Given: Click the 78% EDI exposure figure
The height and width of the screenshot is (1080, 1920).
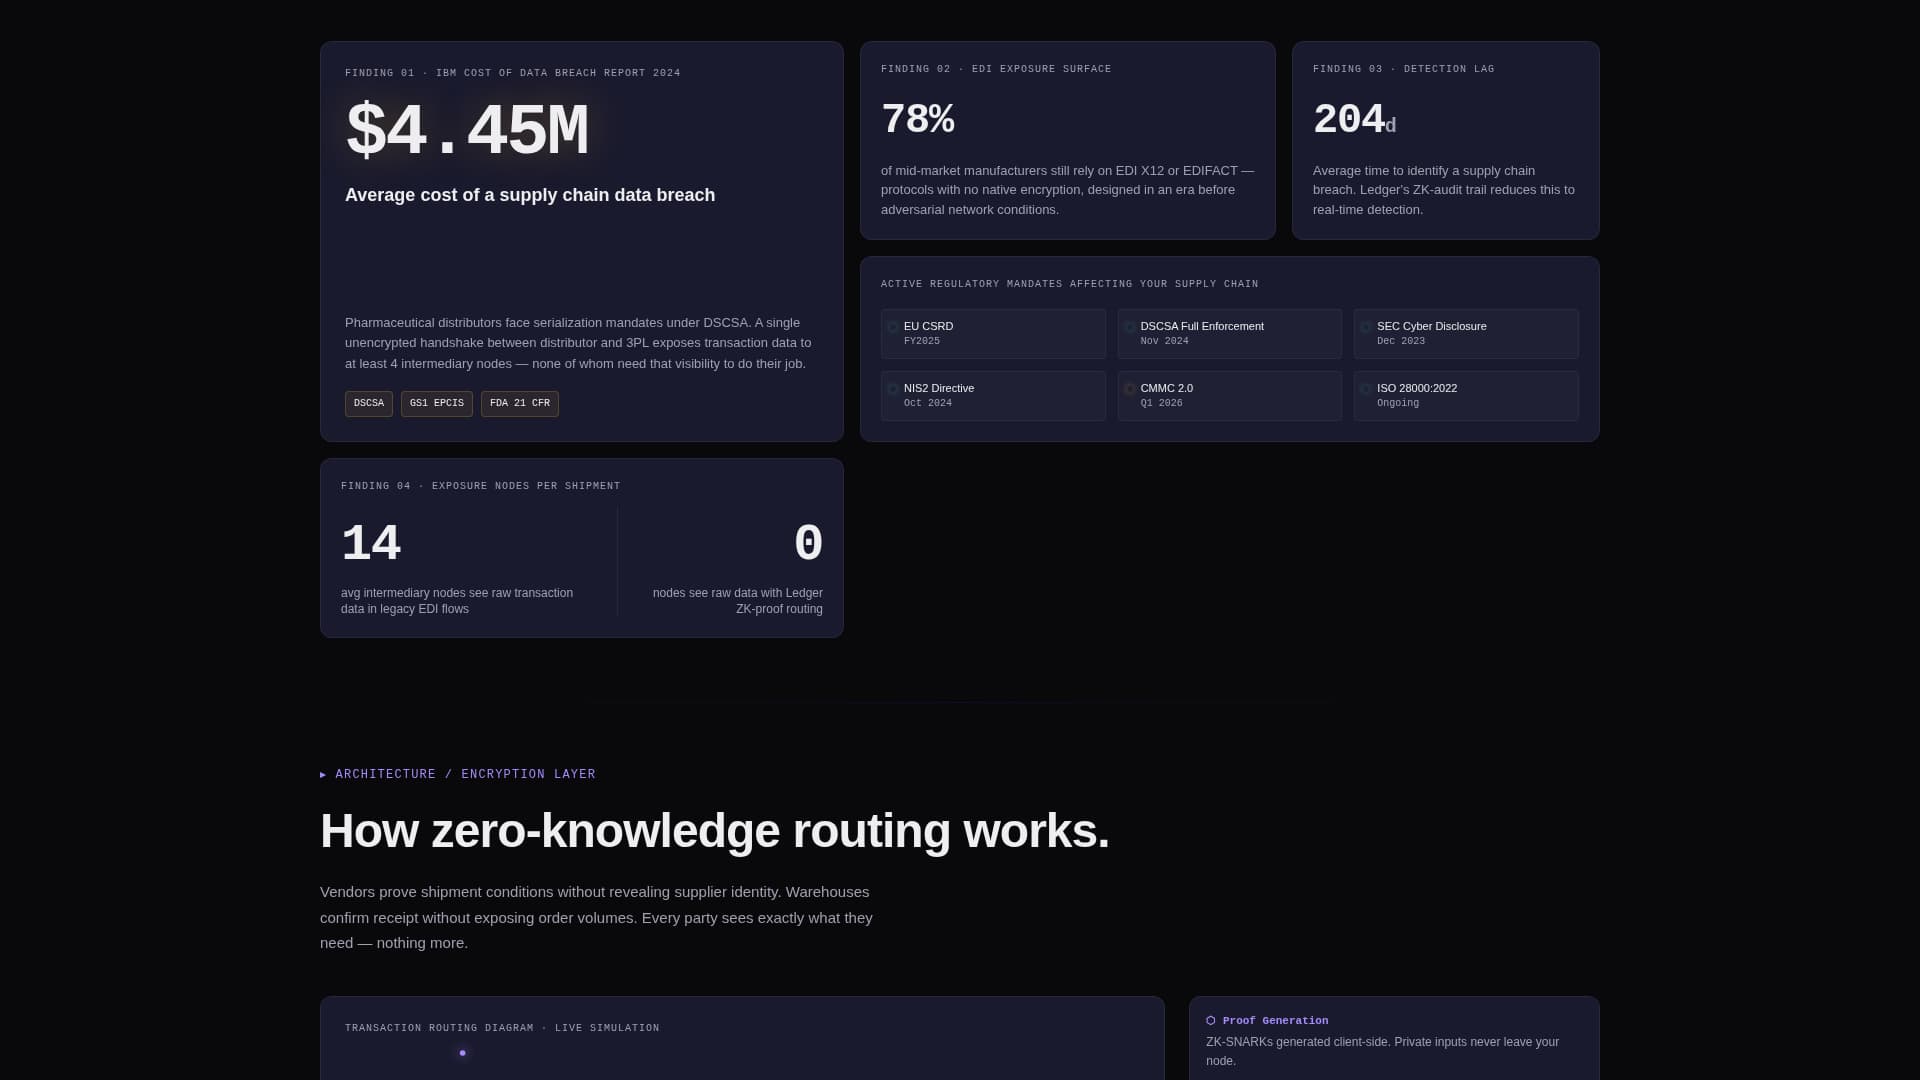Looking at the screenshot, I should pyautogui.click(x=918, y=120).
